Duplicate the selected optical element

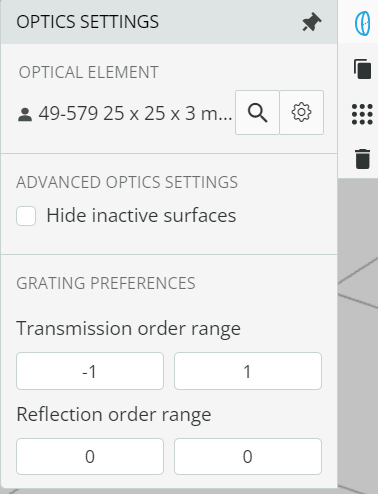(362, 69)
